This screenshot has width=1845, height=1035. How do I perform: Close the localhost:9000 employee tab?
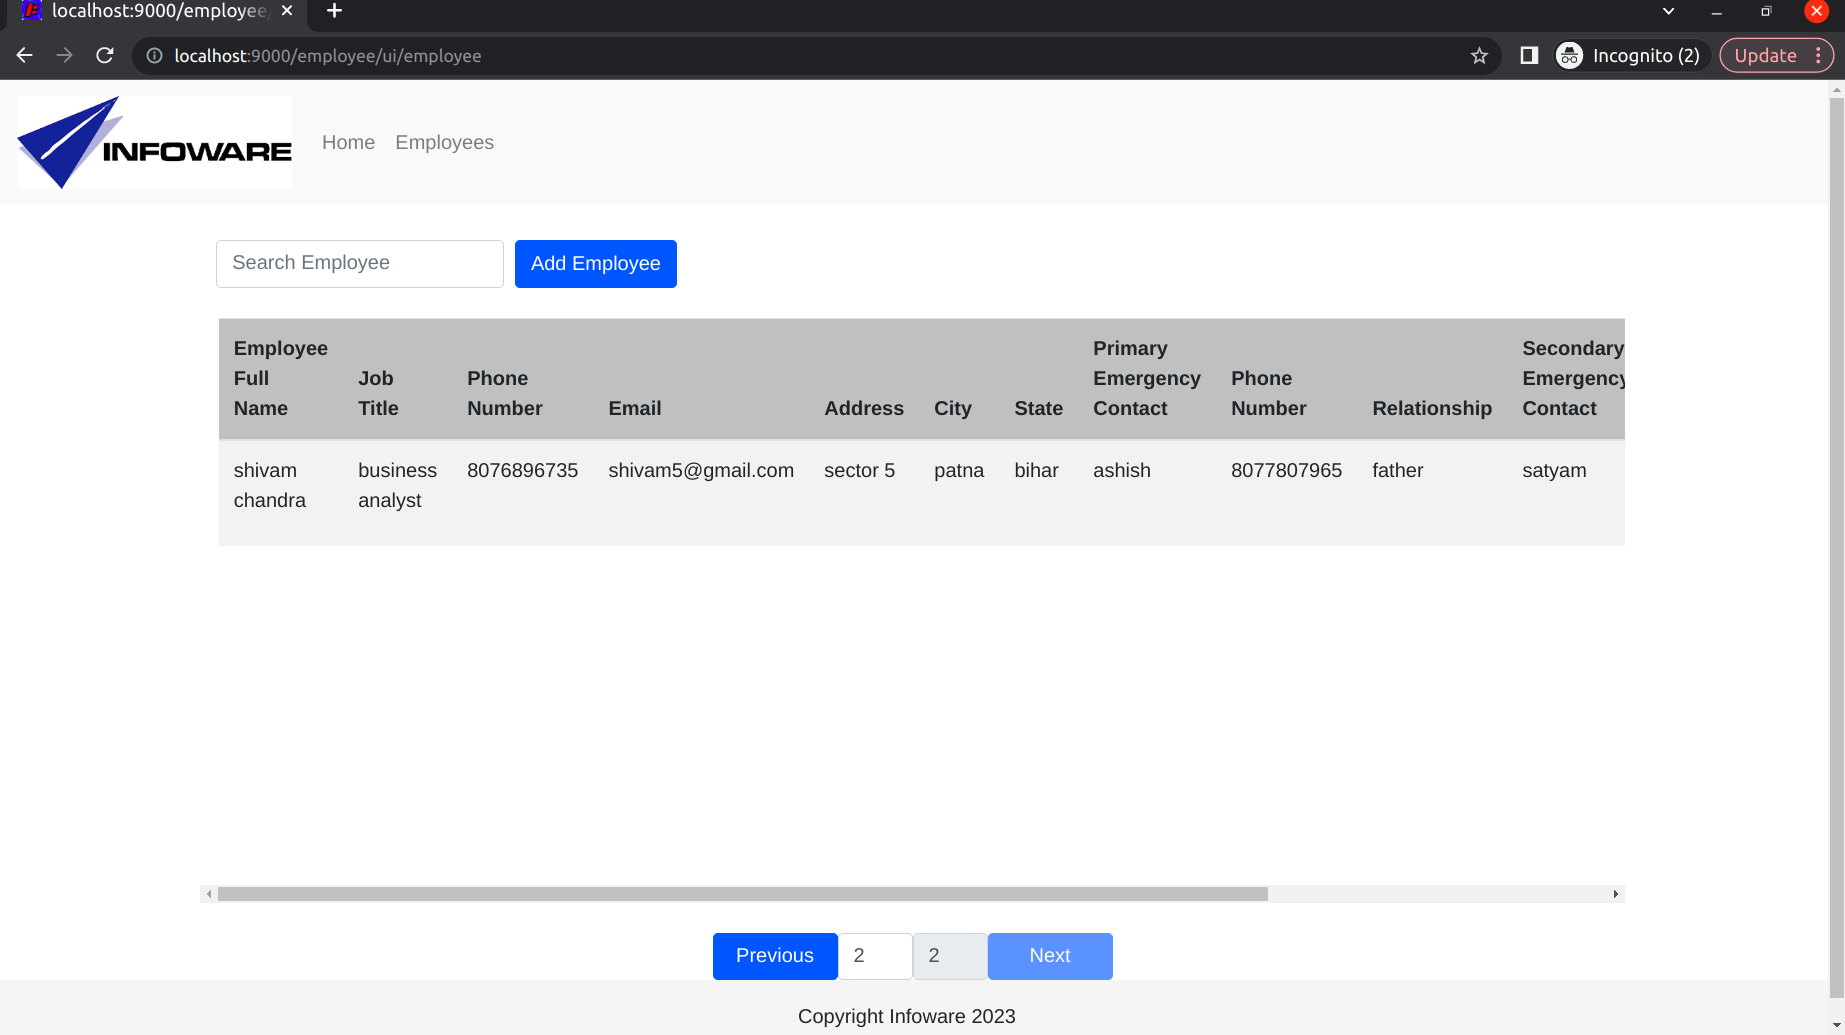coord(287,11)
